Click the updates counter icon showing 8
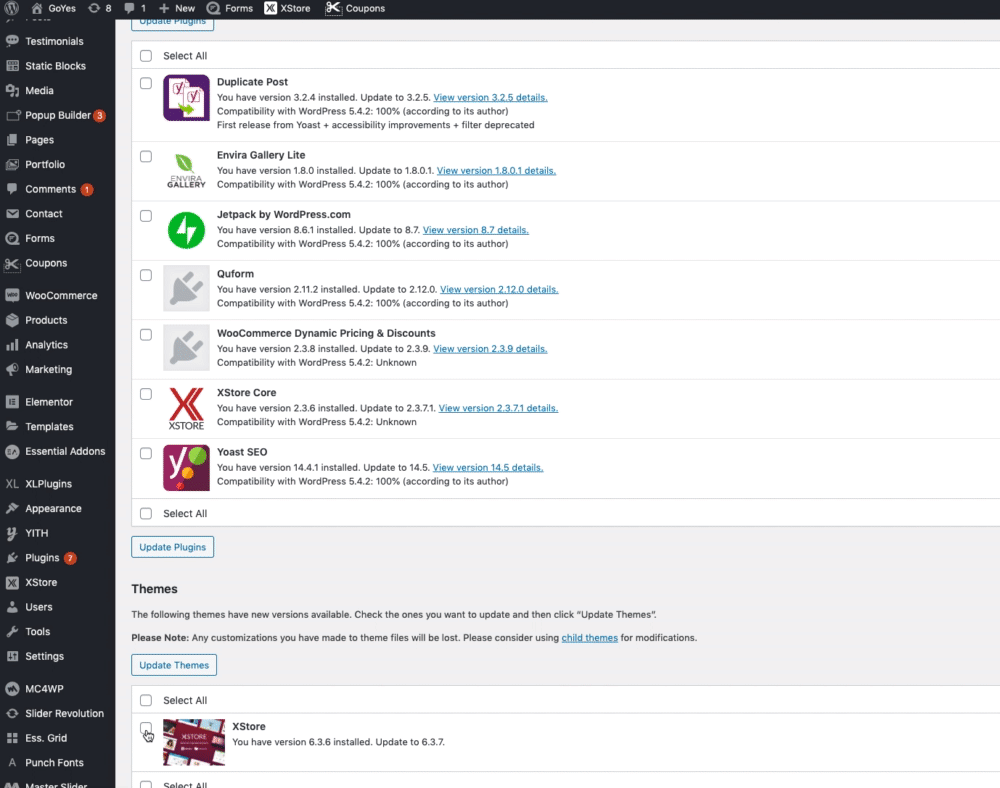The height and width of the screenshot is (788, 1000). click(94, 8)
